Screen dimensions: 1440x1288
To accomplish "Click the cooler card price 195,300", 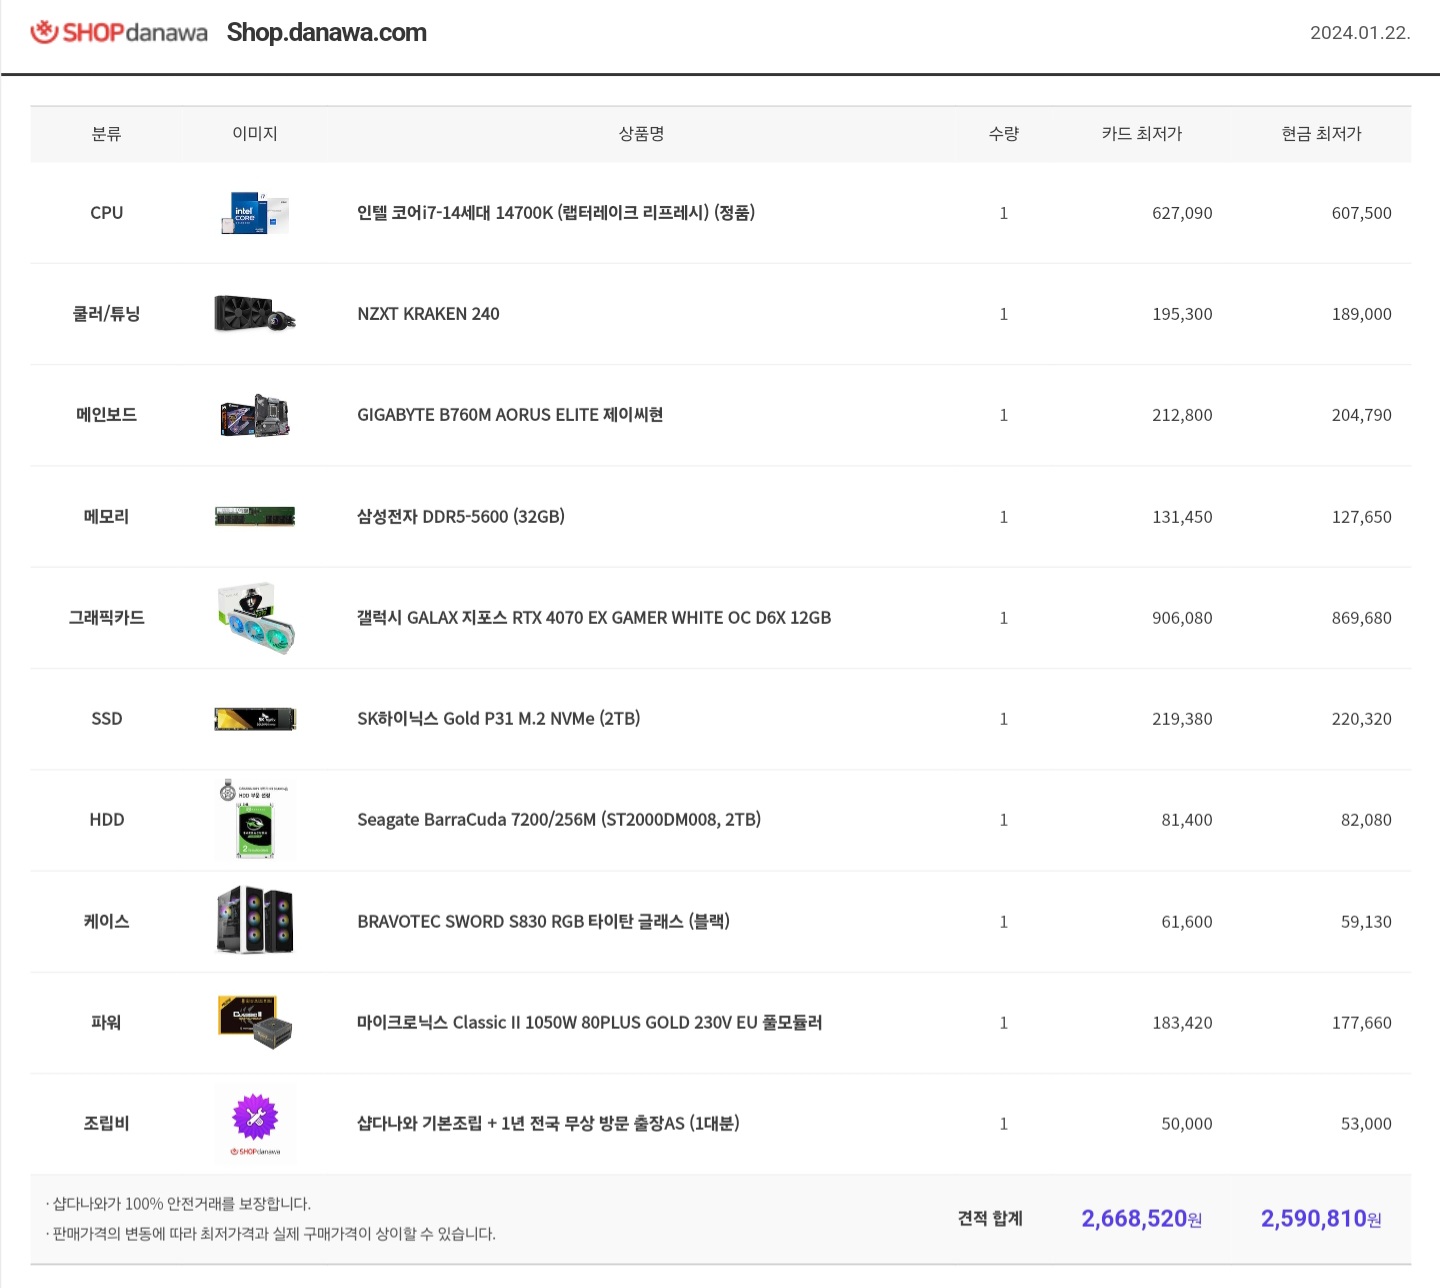I will tap(1182, 314).
